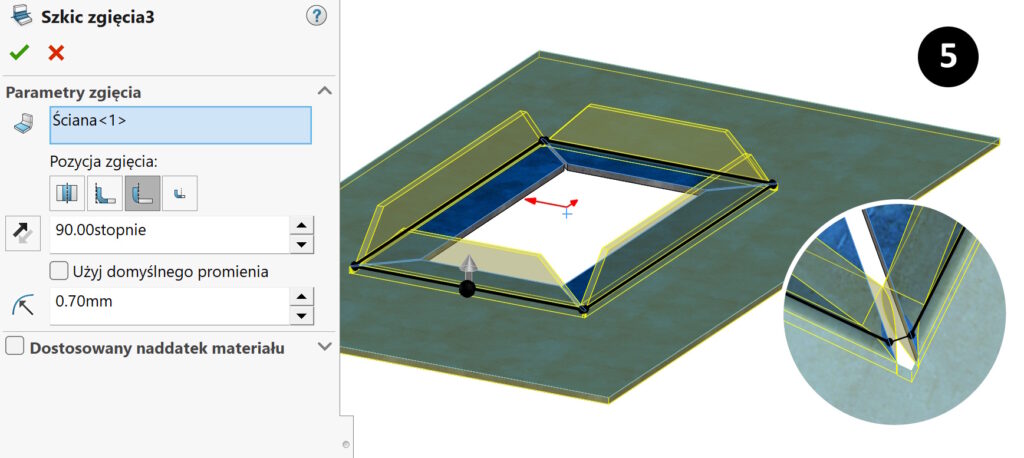Viewport: 1024px width, 458px height.
Task: Open help for Szkic zgięcia3
Action: pos(316,15)
